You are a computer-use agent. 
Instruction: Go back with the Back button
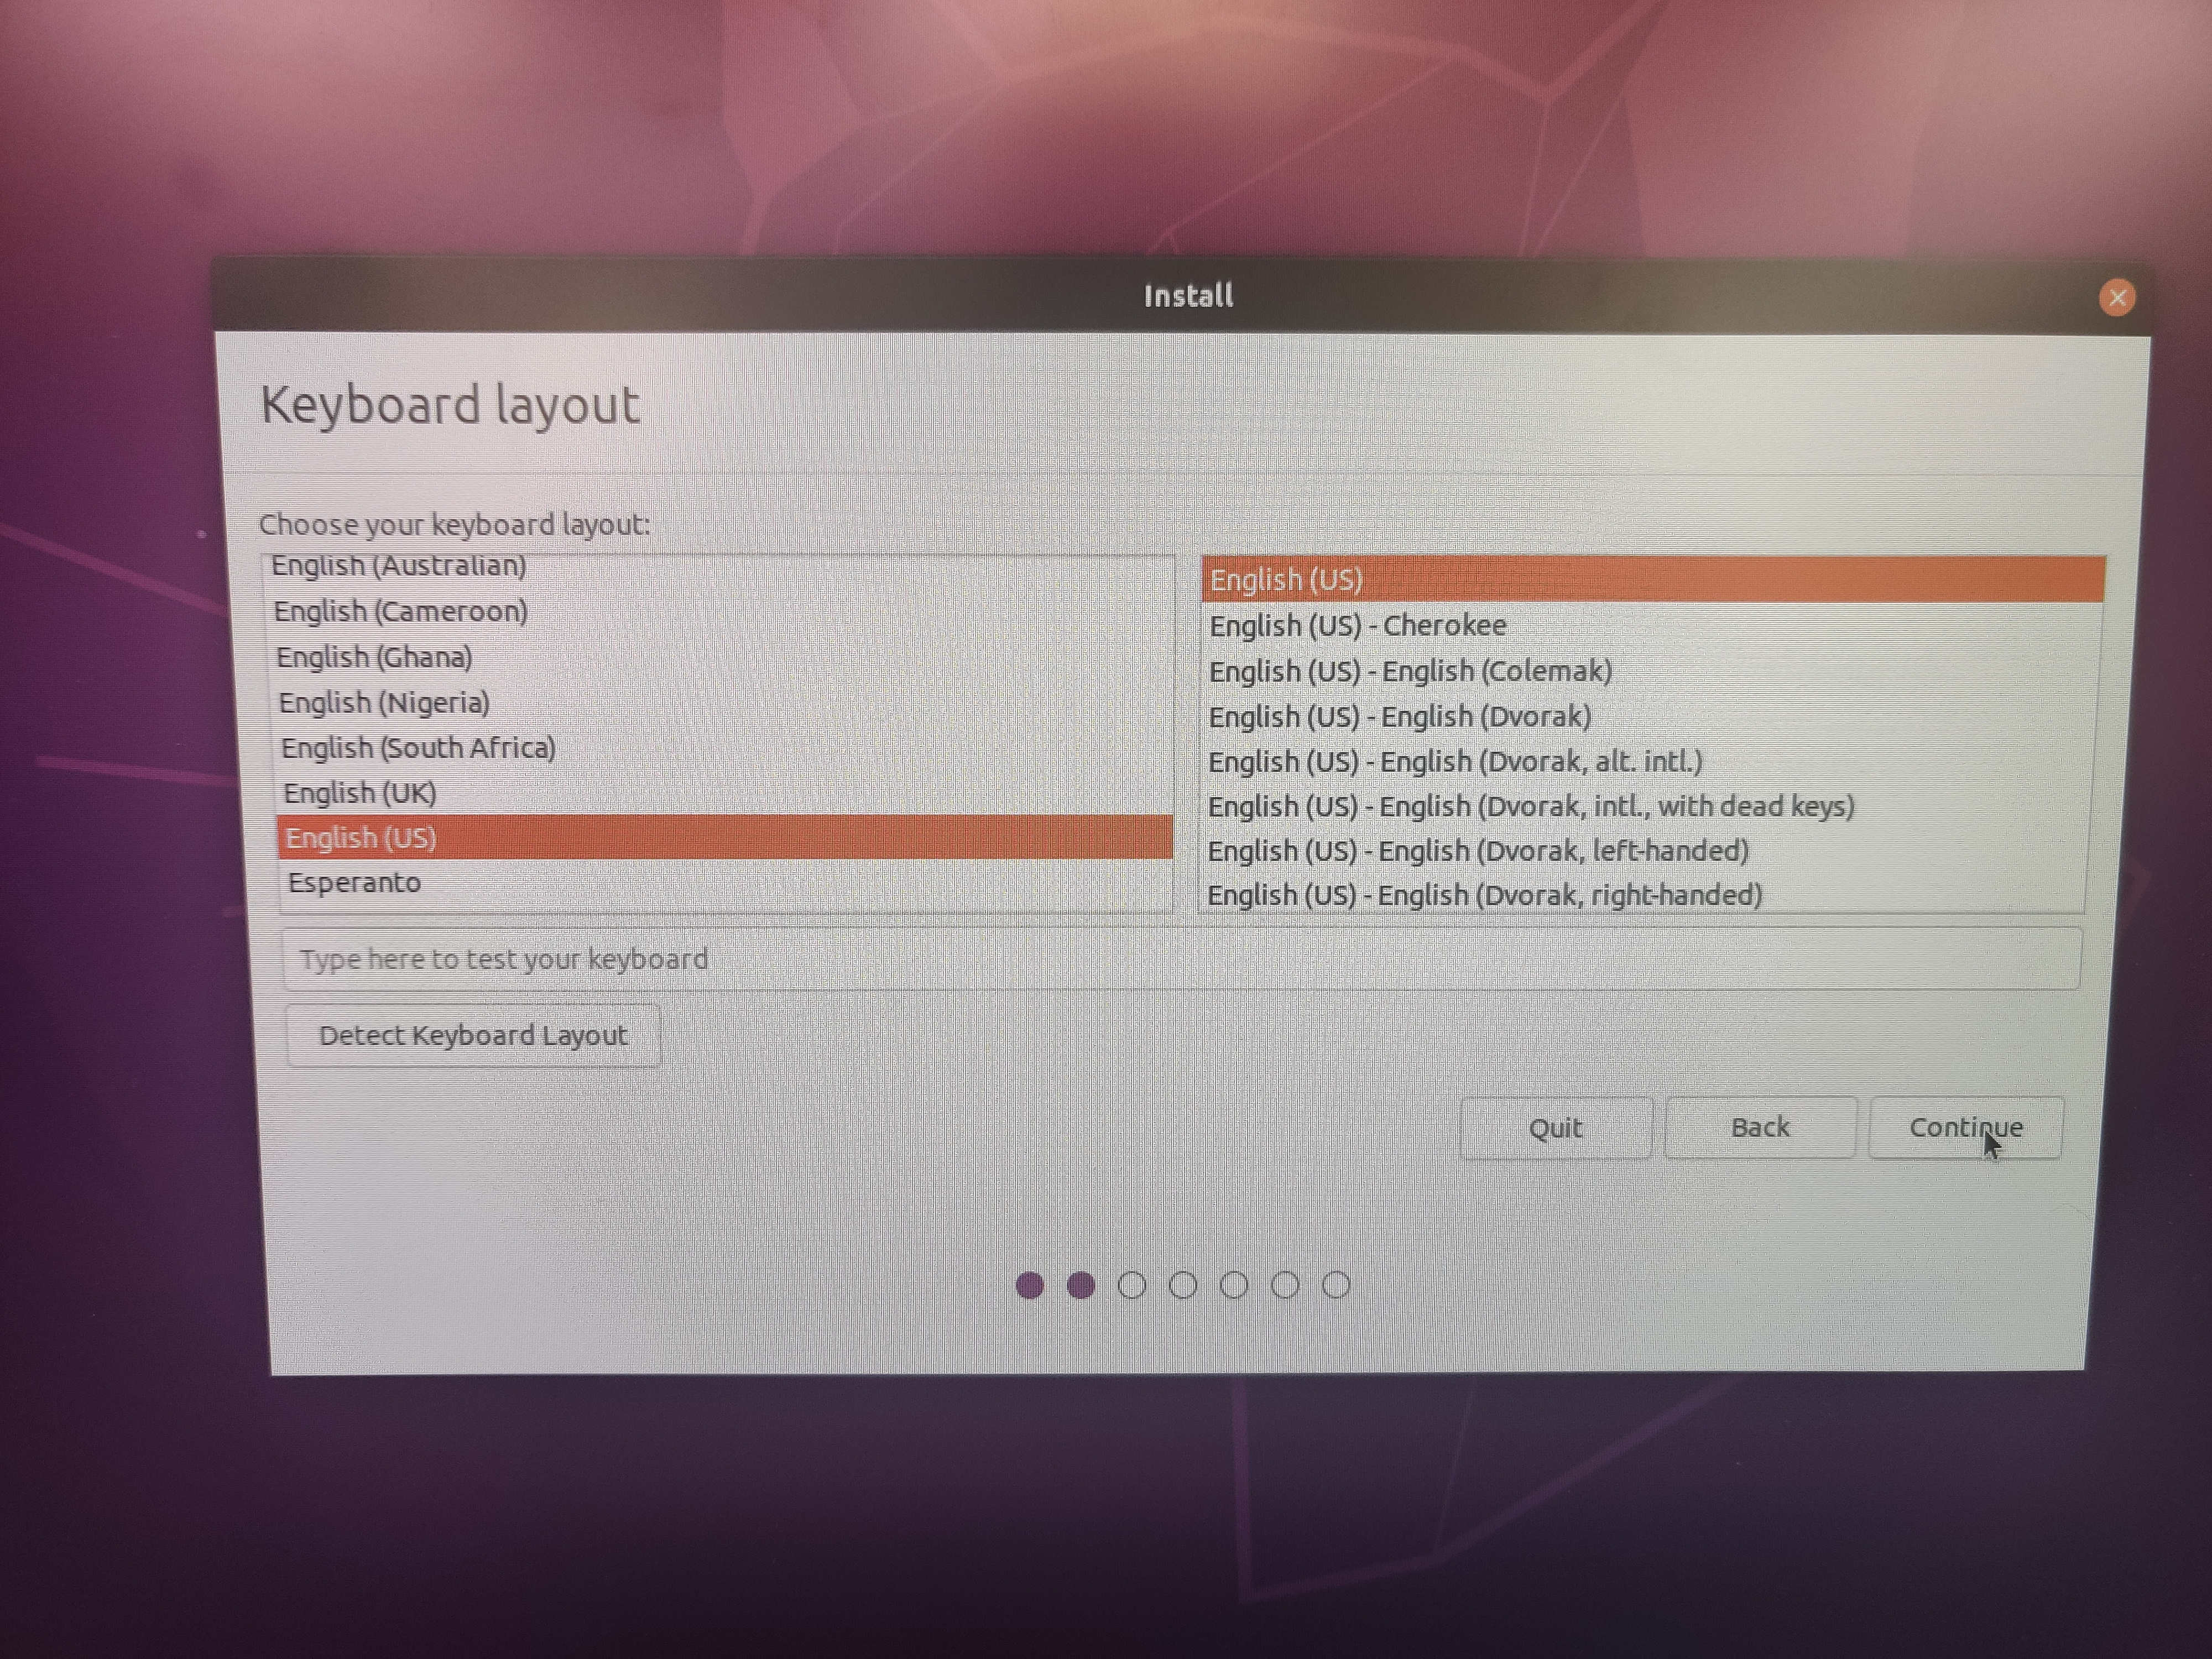1760,1128
